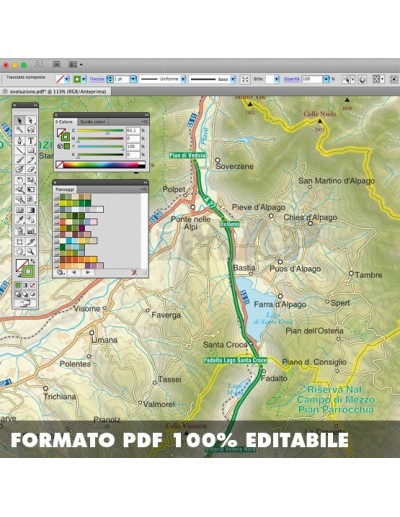Pick a color from the spectrum bar
Viewport: 400px width, 517px height.
pos(101,165)
